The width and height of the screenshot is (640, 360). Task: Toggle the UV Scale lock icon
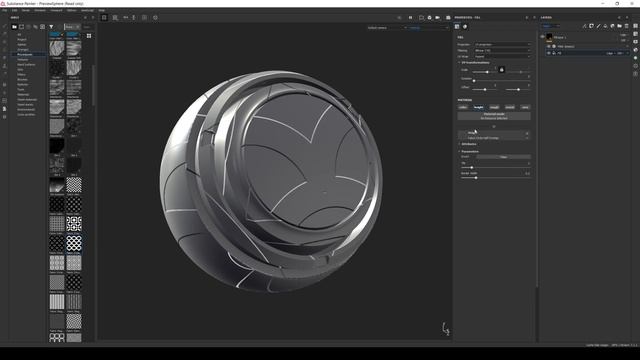tap(502, 70)
